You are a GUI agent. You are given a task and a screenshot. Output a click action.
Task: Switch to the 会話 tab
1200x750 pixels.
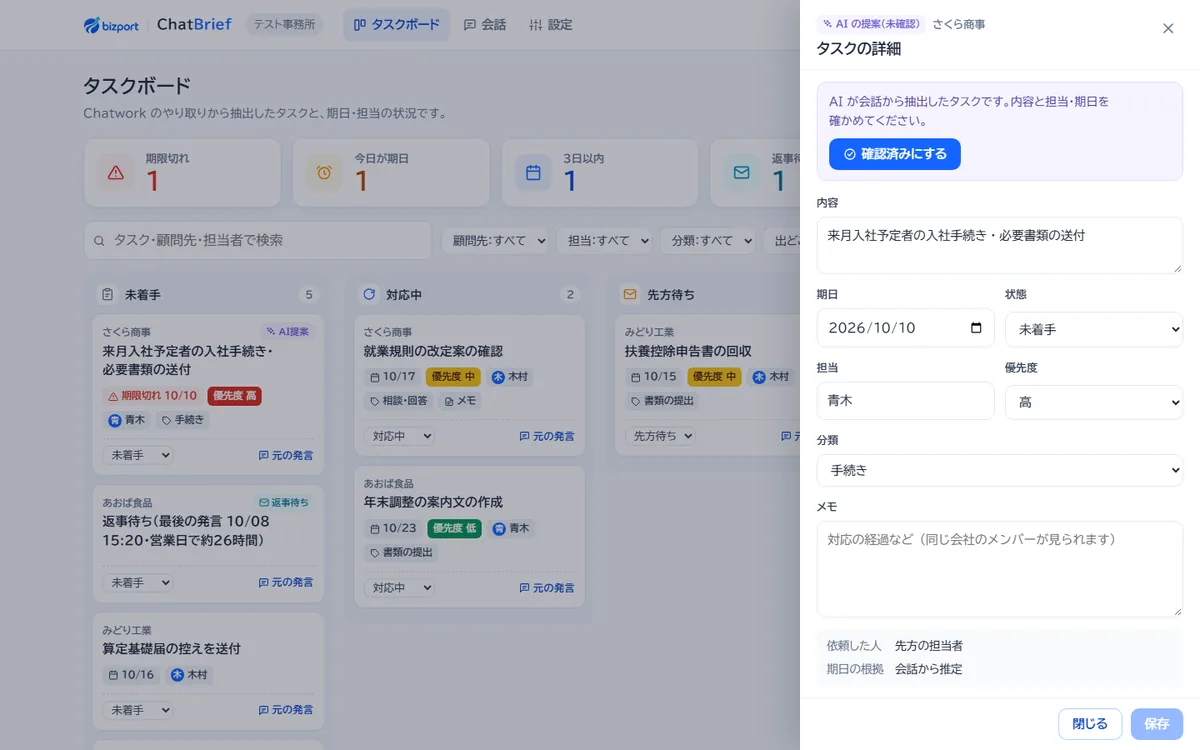pos(485,25)
